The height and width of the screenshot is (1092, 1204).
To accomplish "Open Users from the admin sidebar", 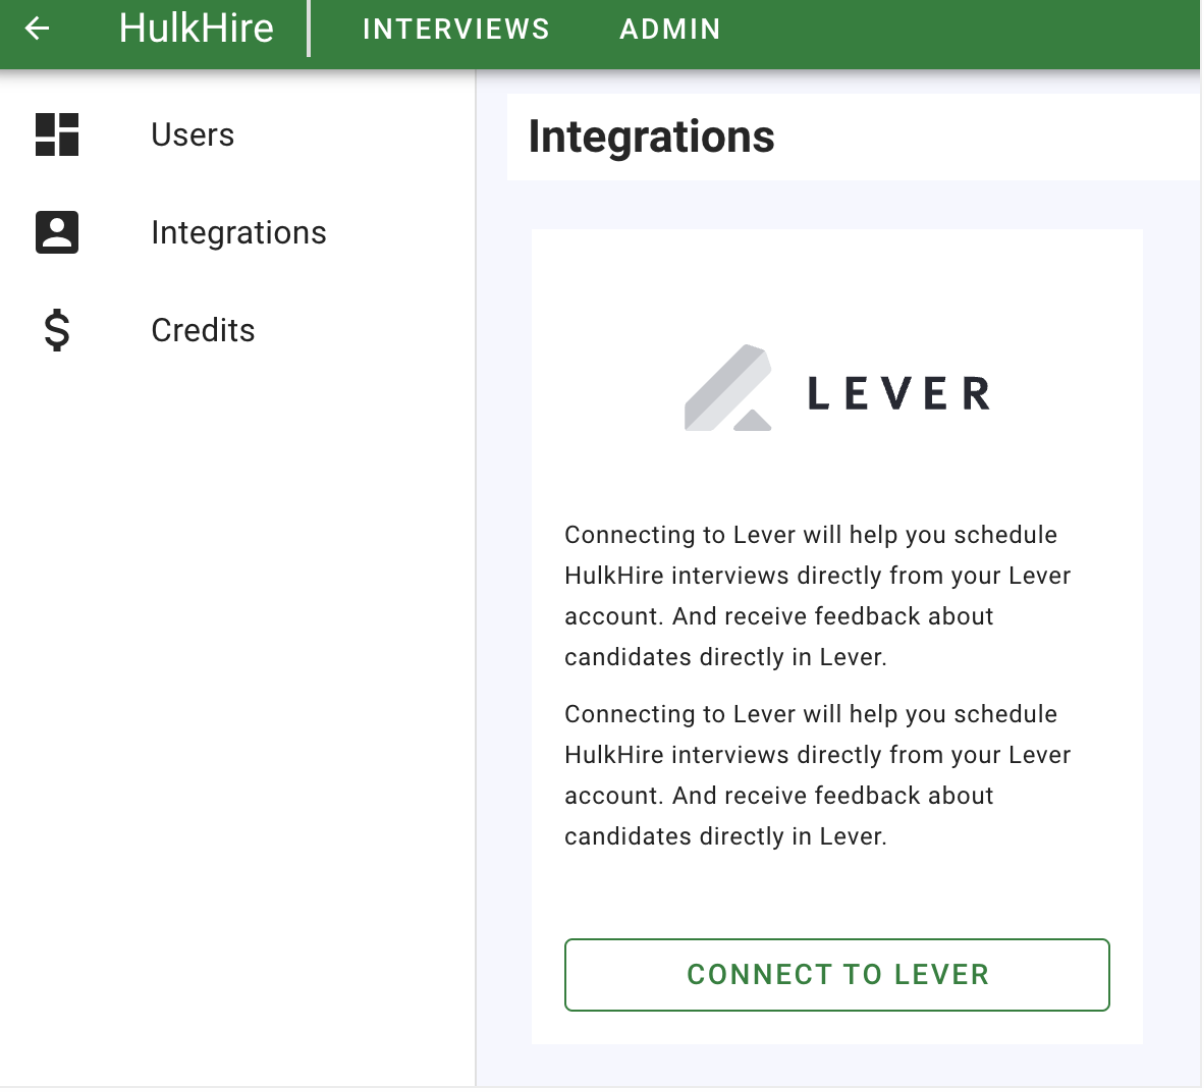I will pyautogui.click(x=192, y=134).
